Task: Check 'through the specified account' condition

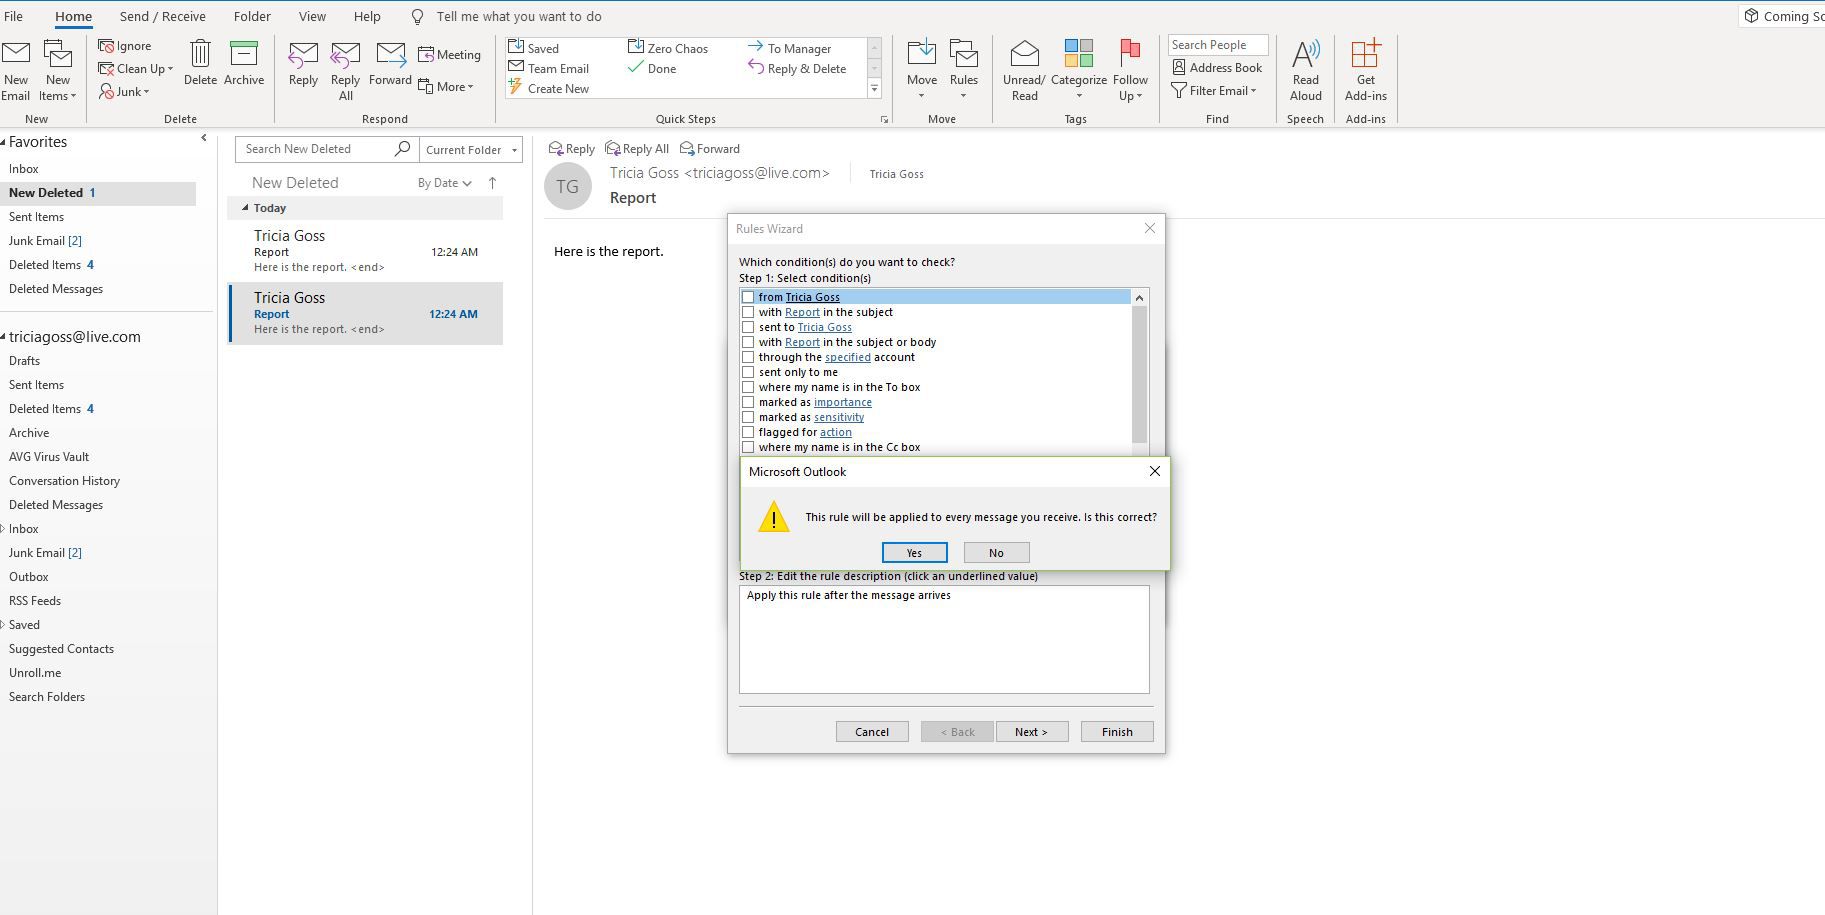Action: [x=748, y=357]
